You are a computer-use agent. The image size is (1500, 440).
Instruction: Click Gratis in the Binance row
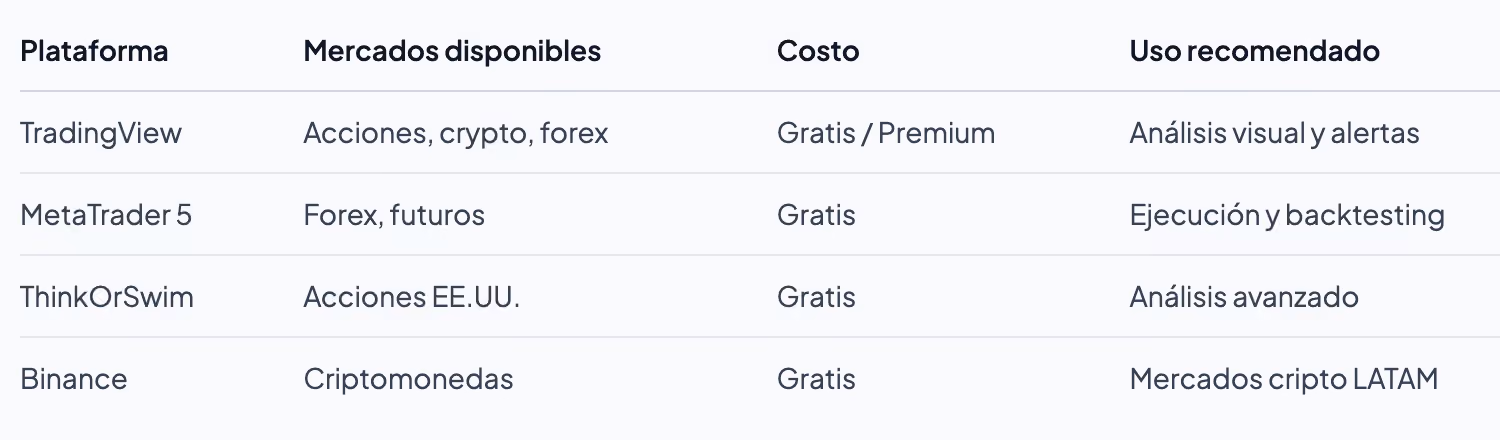pyautogui.click(x=816, y=379)
